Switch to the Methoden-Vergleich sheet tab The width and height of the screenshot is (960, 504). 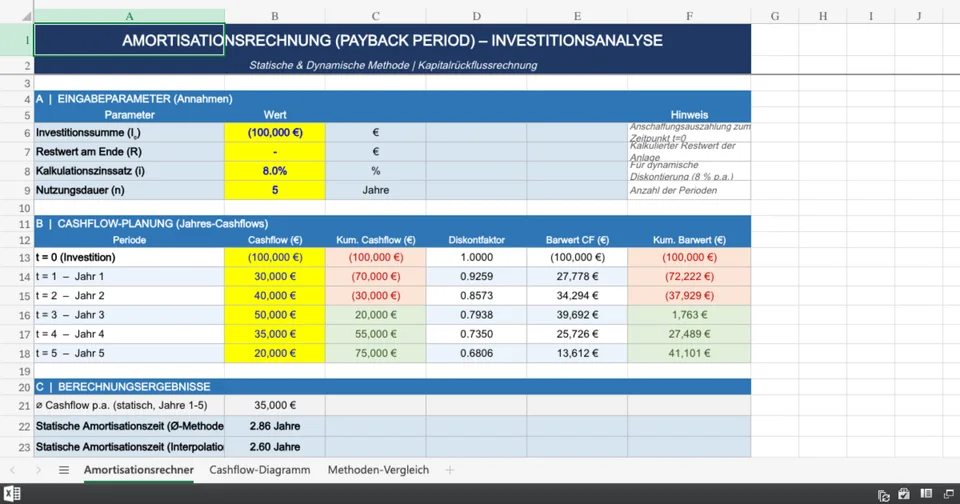point(378,470)
